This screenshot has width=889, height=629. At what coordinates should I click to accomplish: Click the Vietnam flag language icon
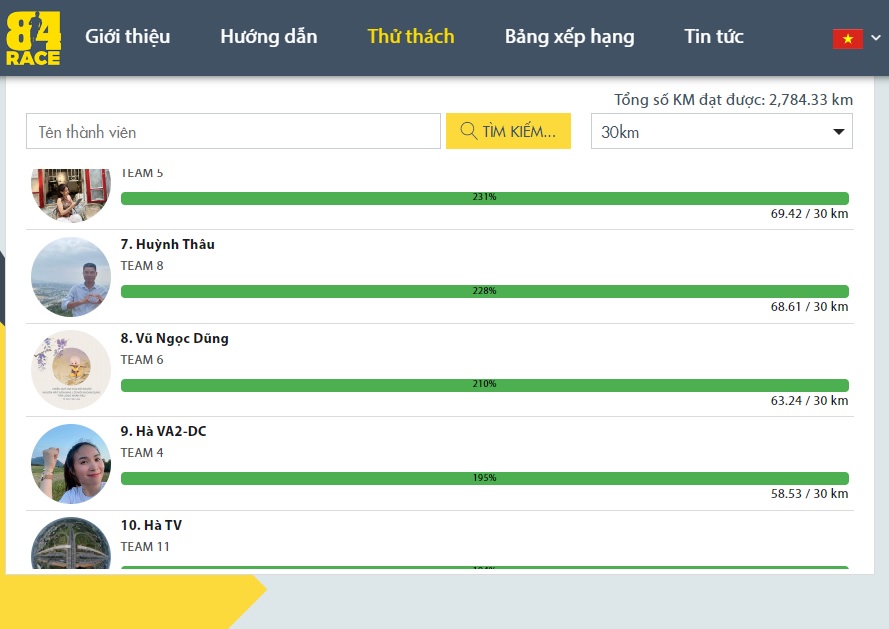coord(847,38)
